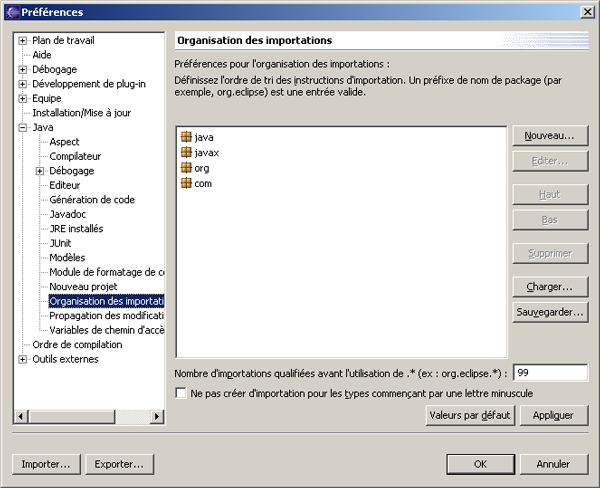Confirm preferences with the OK button
The width and height of the screenshot is (600, 488).
click(480, 464)
